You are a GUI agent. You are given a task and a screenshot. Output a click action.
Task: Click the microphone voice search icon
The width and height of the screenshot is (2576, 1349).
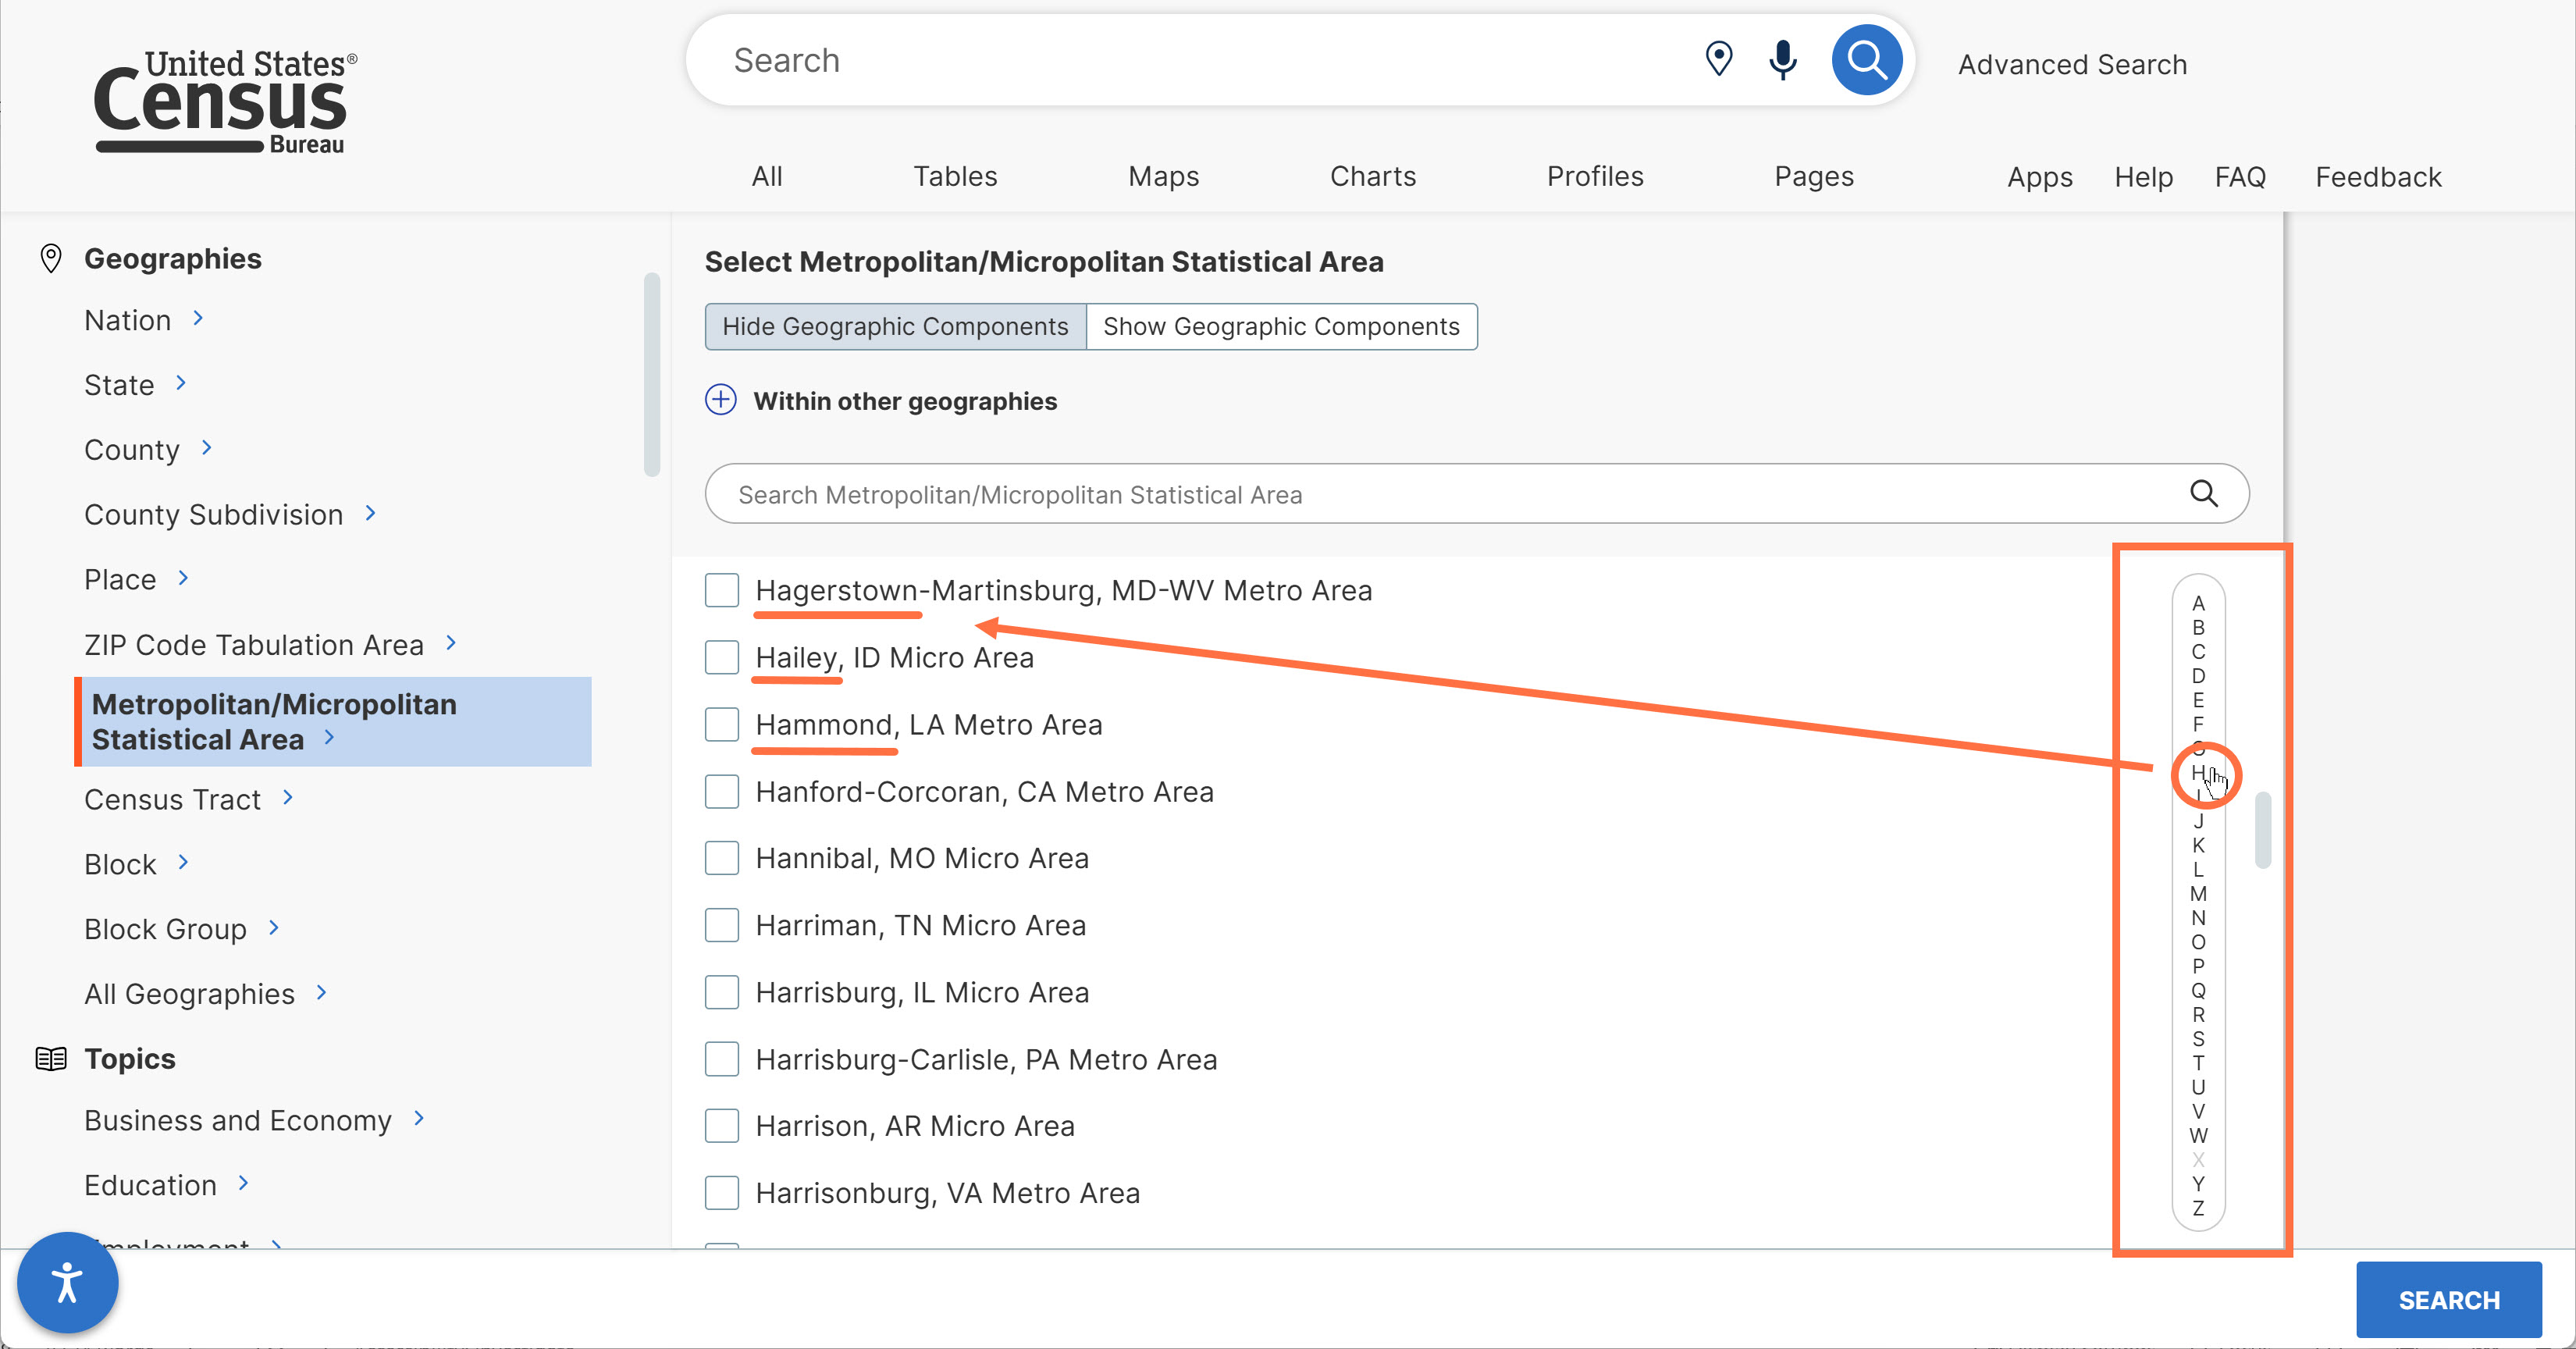1782,60
